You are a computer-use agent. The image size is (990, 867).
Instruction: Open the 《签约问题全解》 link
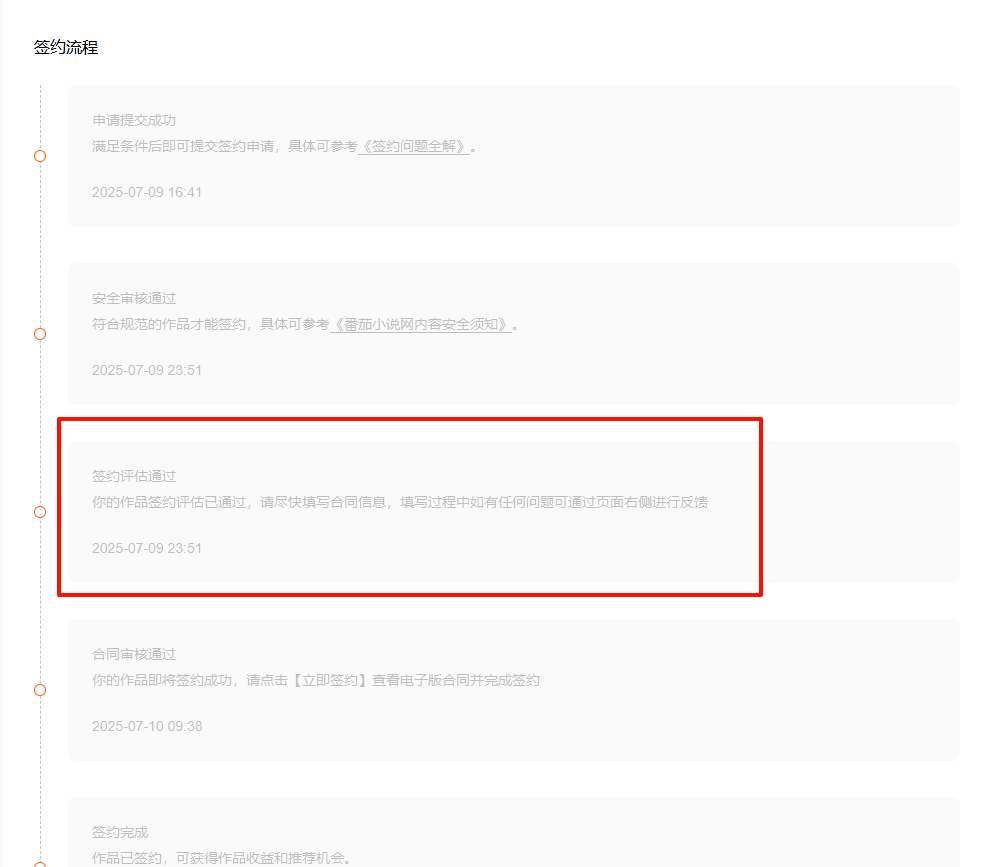[414, 146]
